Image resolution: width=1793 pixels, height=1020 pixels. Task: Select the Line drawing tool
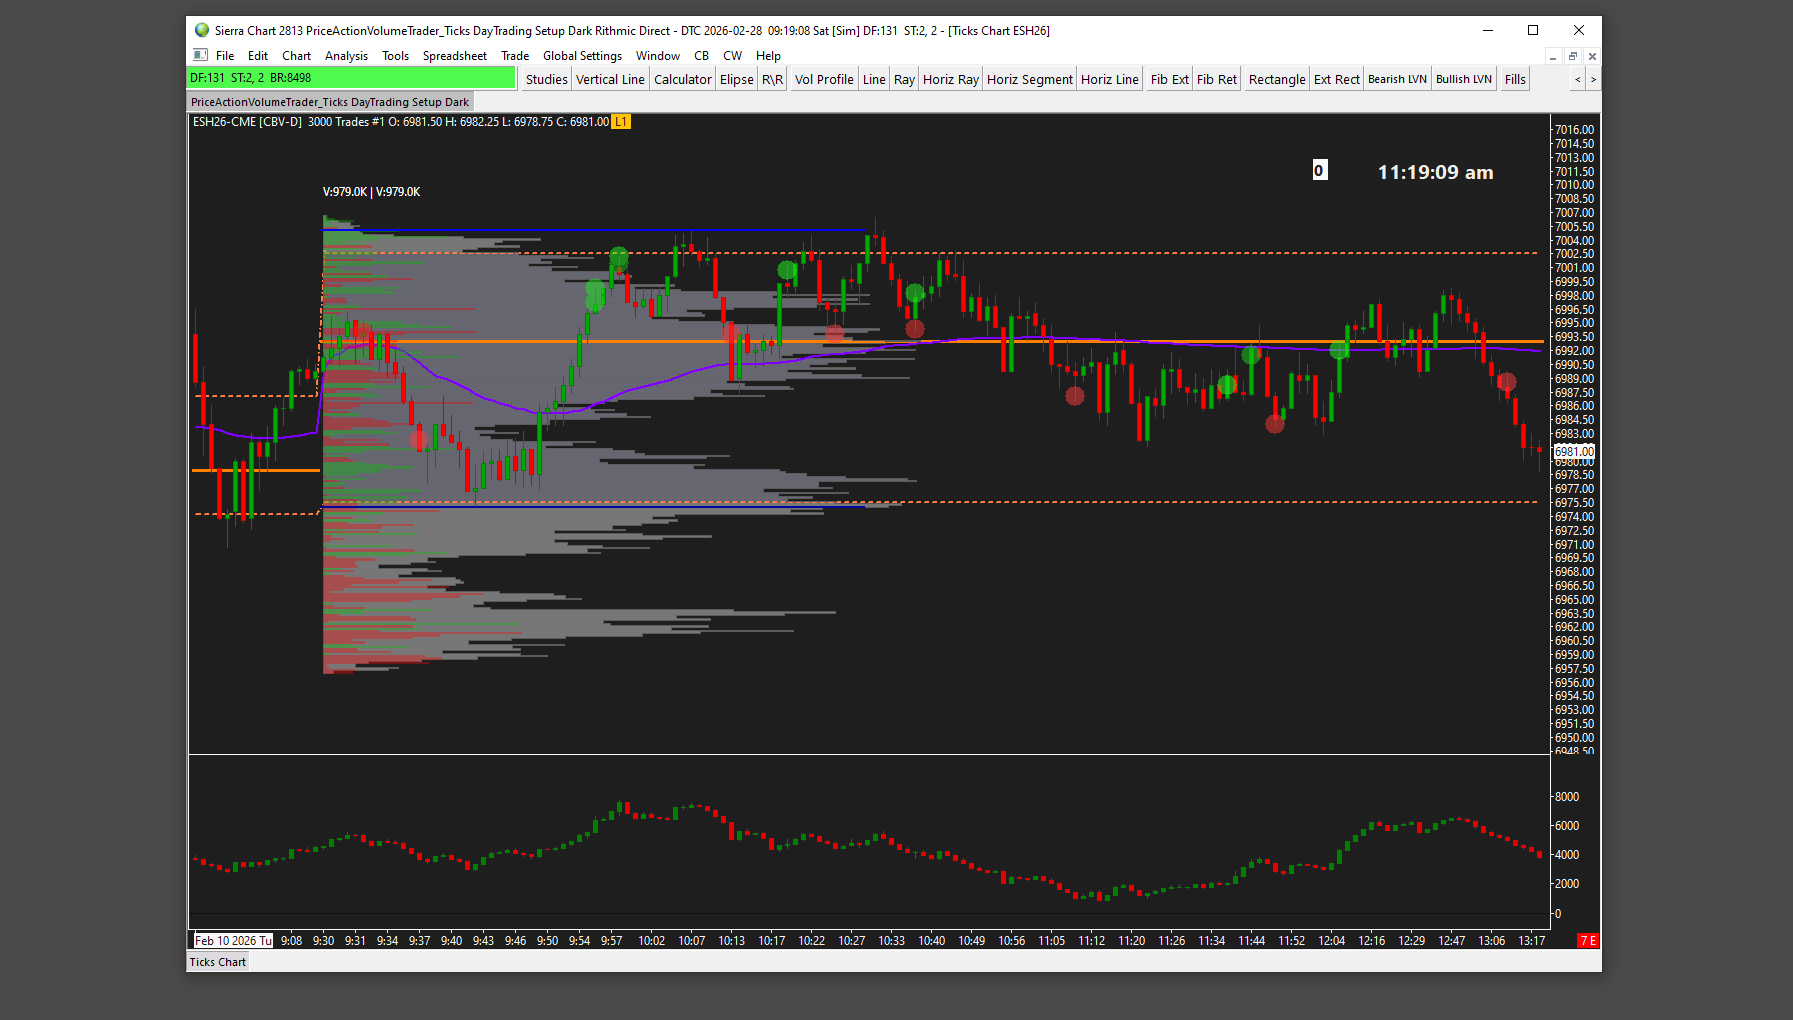[874, 79]
